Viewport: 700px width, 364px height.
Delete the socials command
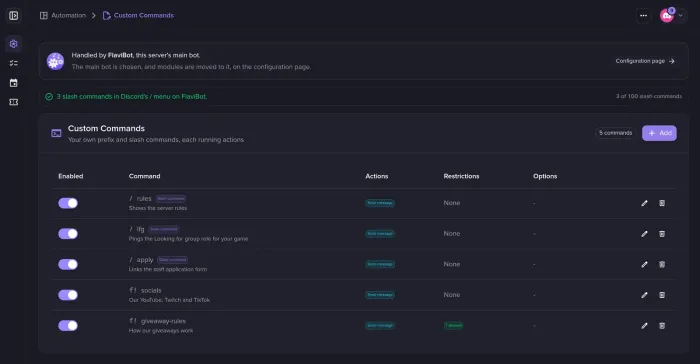coord(662,295)
